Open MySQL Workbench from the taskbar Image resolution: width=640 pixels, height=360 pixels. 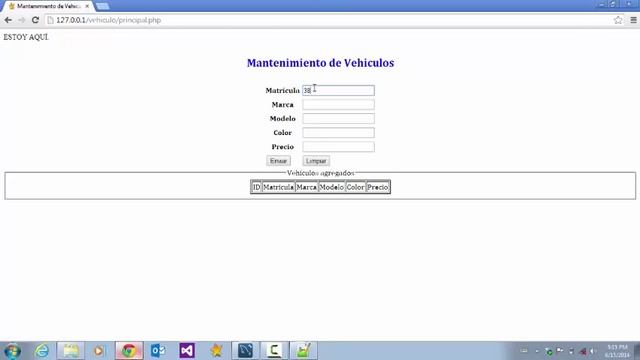click(x=245, y=351)
